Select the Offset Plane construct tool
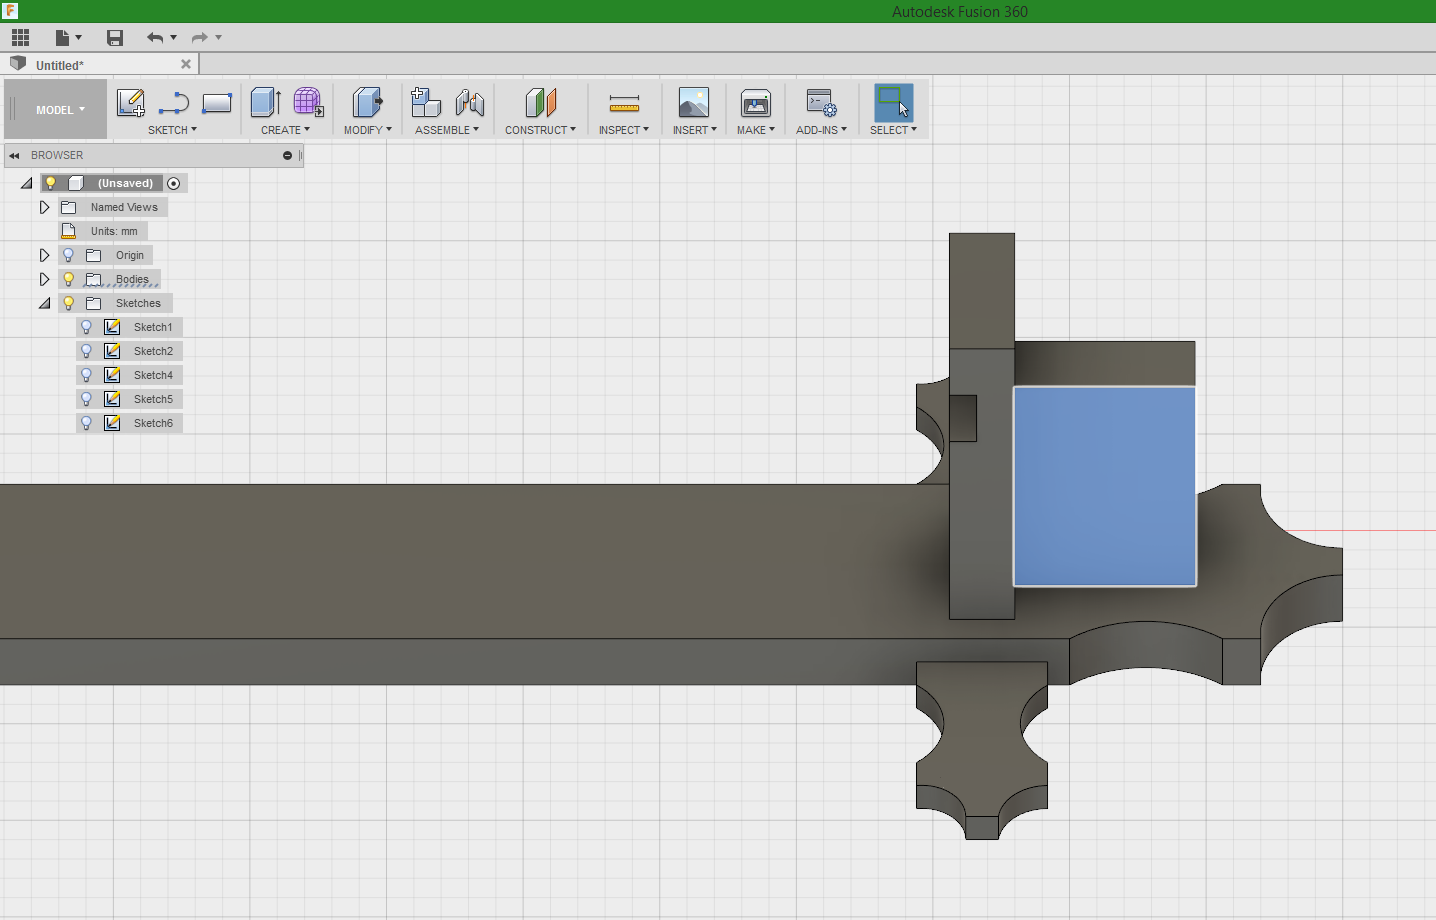 [x=540, y=102]
